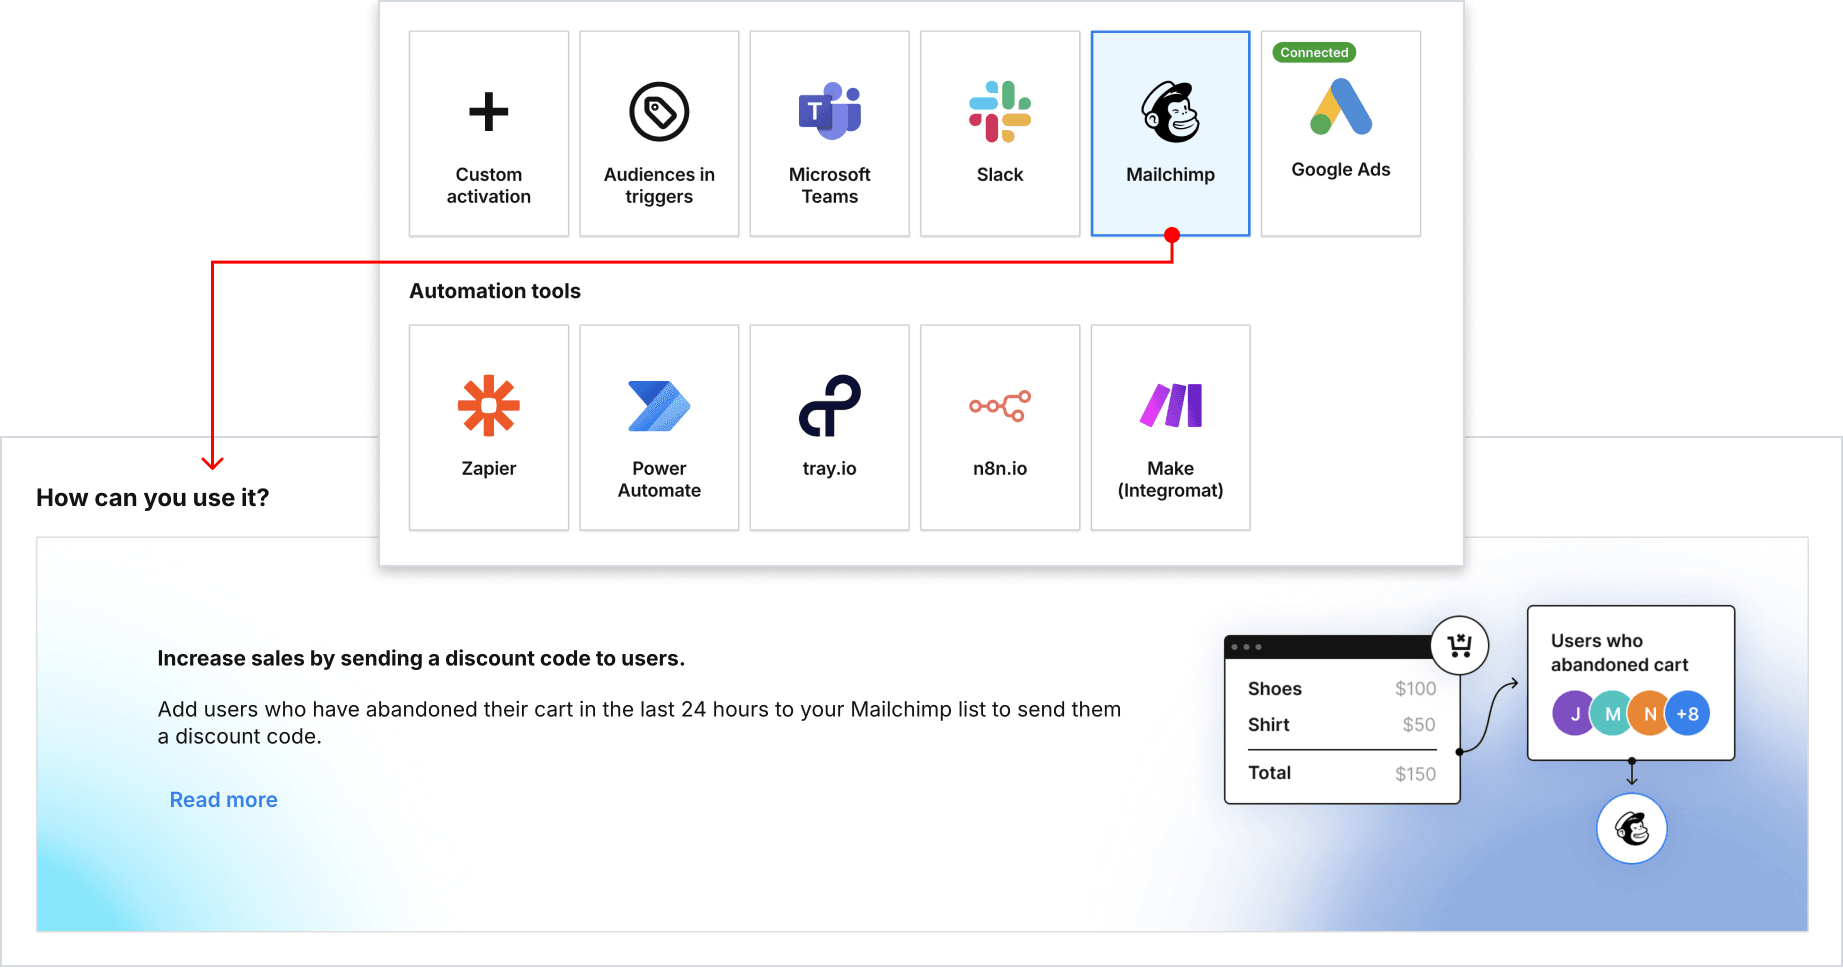
Task: Click the Users who abandoned cart card
Action: click(1630, 653)
